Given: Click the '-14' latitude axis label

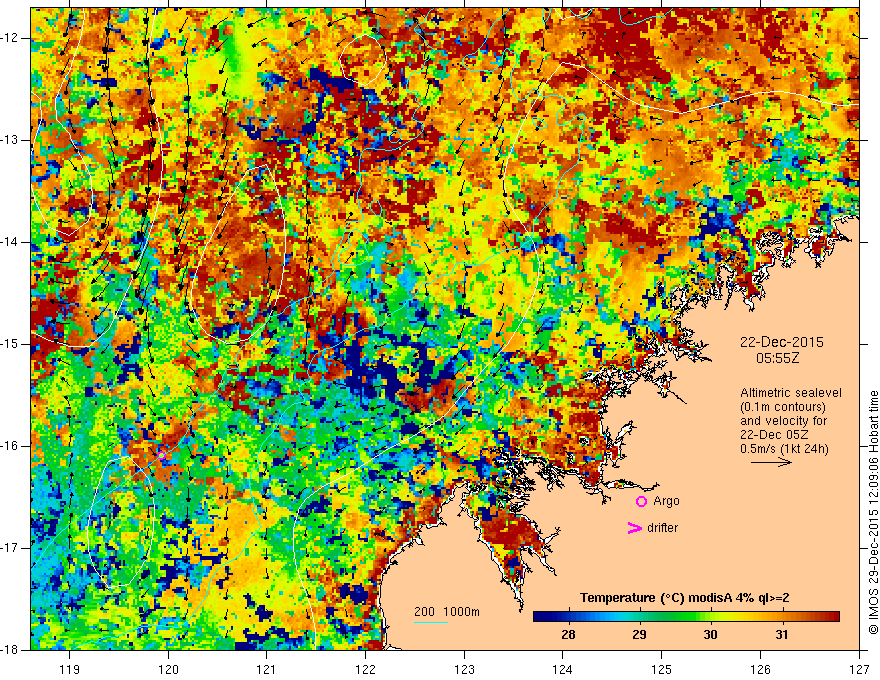Looking at the screenshot, I should (10, 242).
